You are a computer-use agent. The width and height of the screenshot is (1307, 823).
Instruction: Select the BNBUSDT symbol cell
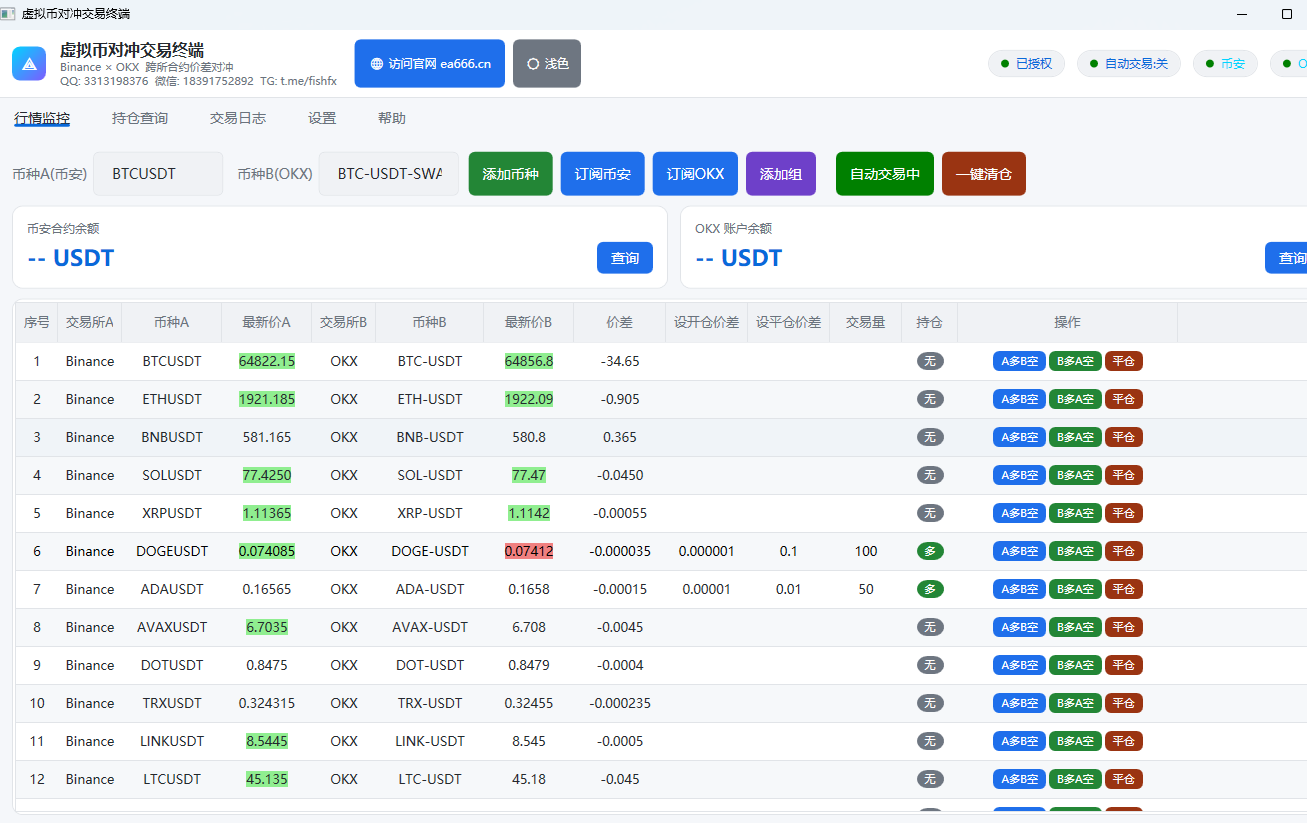click(172, 437)
